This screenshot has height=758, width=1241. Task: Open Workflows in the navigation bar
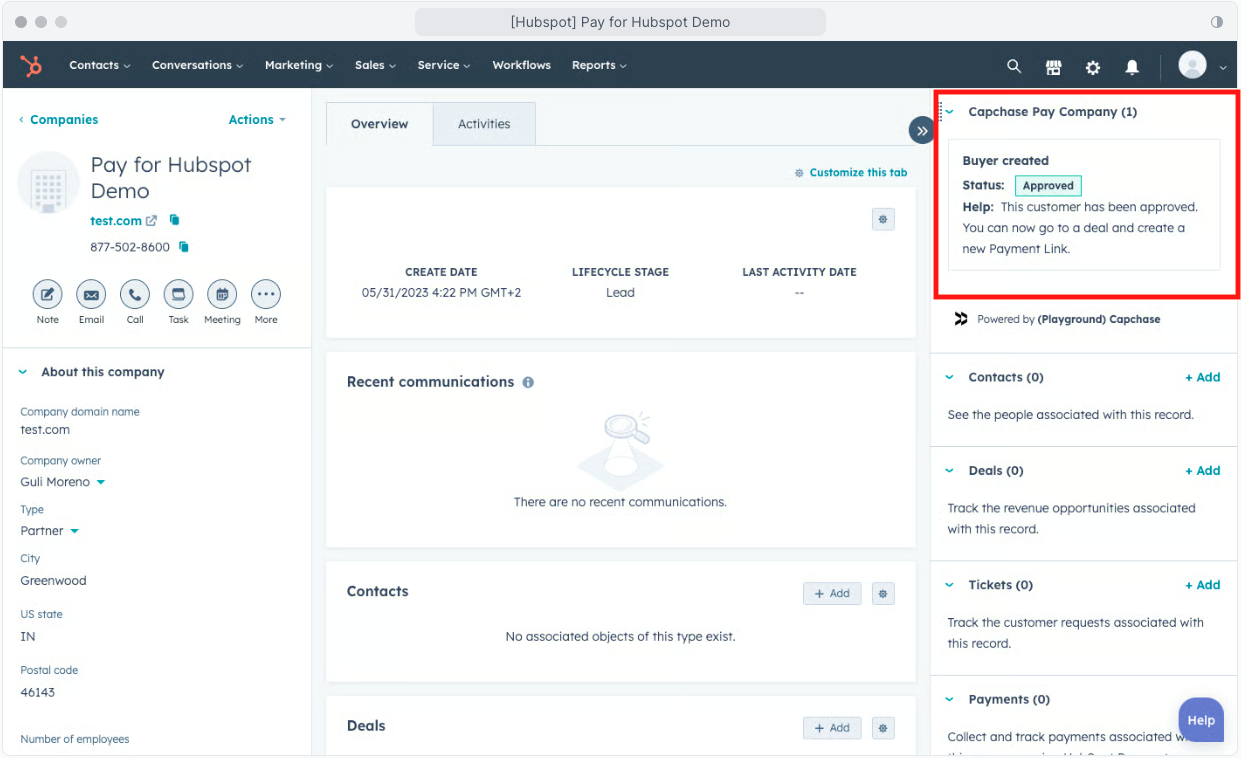521,66
